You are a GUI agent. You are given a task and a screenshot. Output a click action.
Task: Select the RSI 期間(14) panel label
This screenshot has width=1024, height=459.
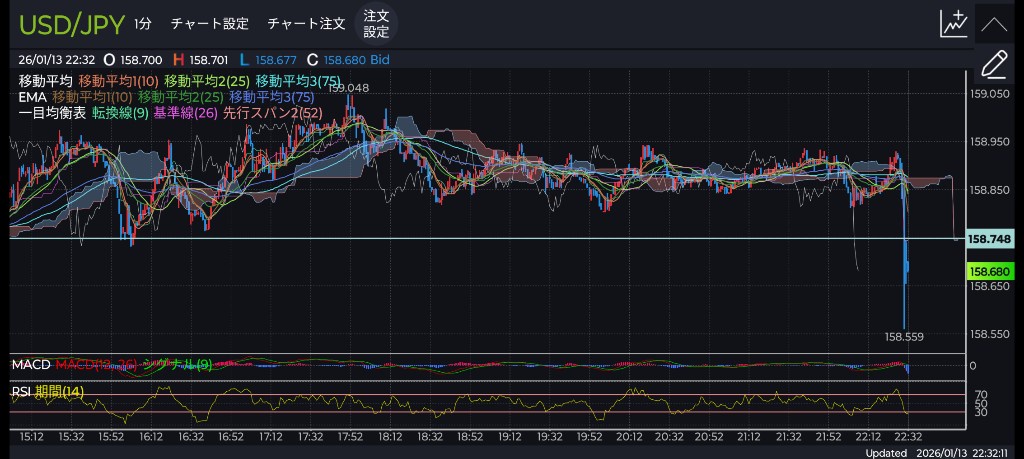click(47, 391)
